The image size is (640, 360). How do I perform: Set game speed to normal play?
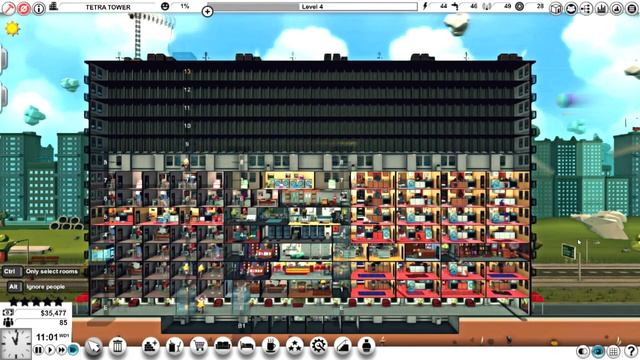50,350
